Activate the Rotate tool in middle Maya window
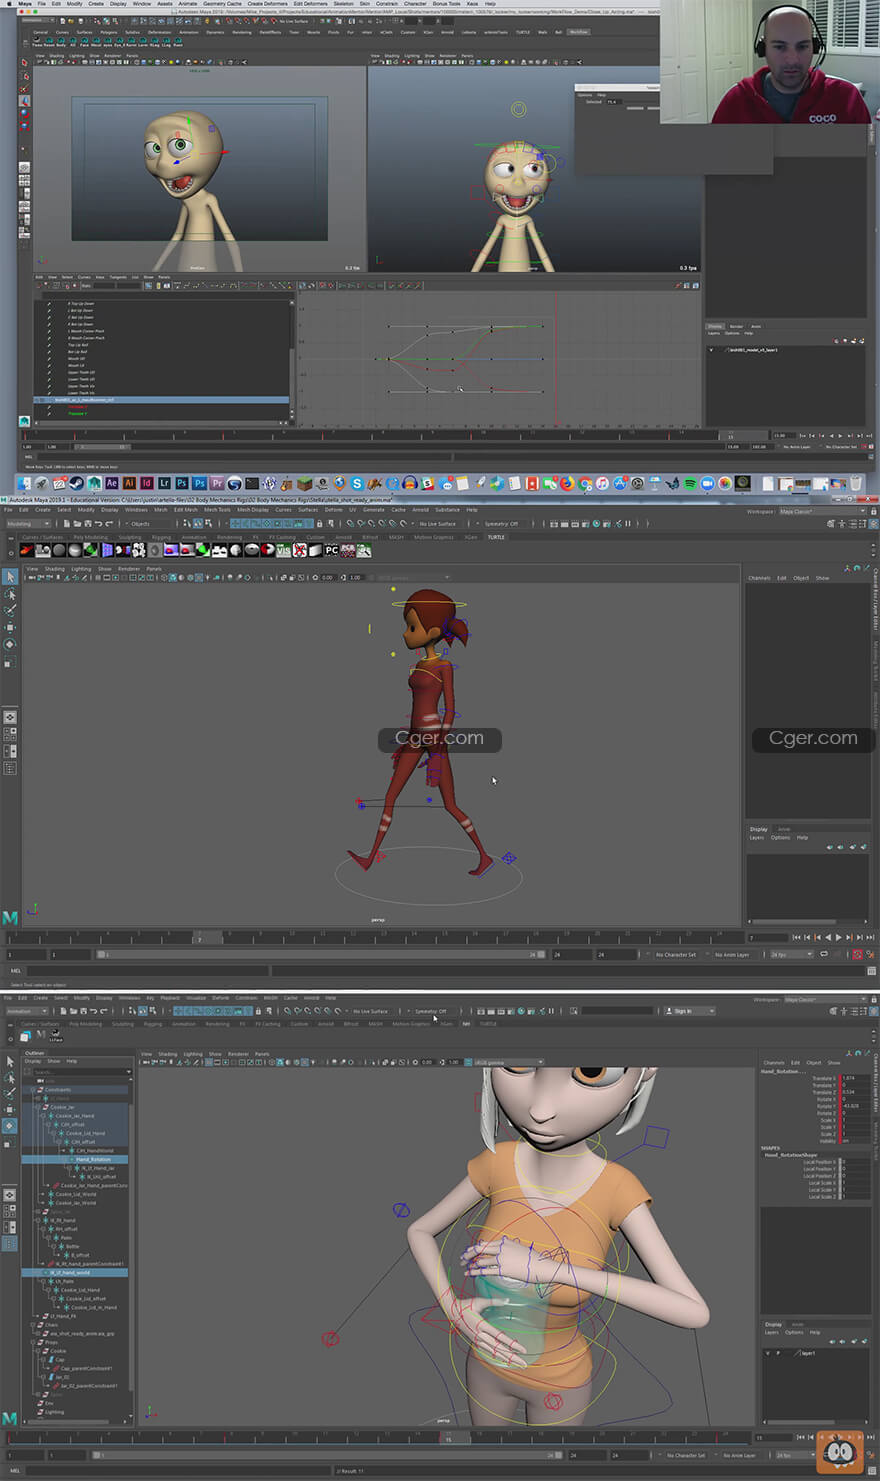This screenshot has height=1481, width=880. click(x=10, y=644)
